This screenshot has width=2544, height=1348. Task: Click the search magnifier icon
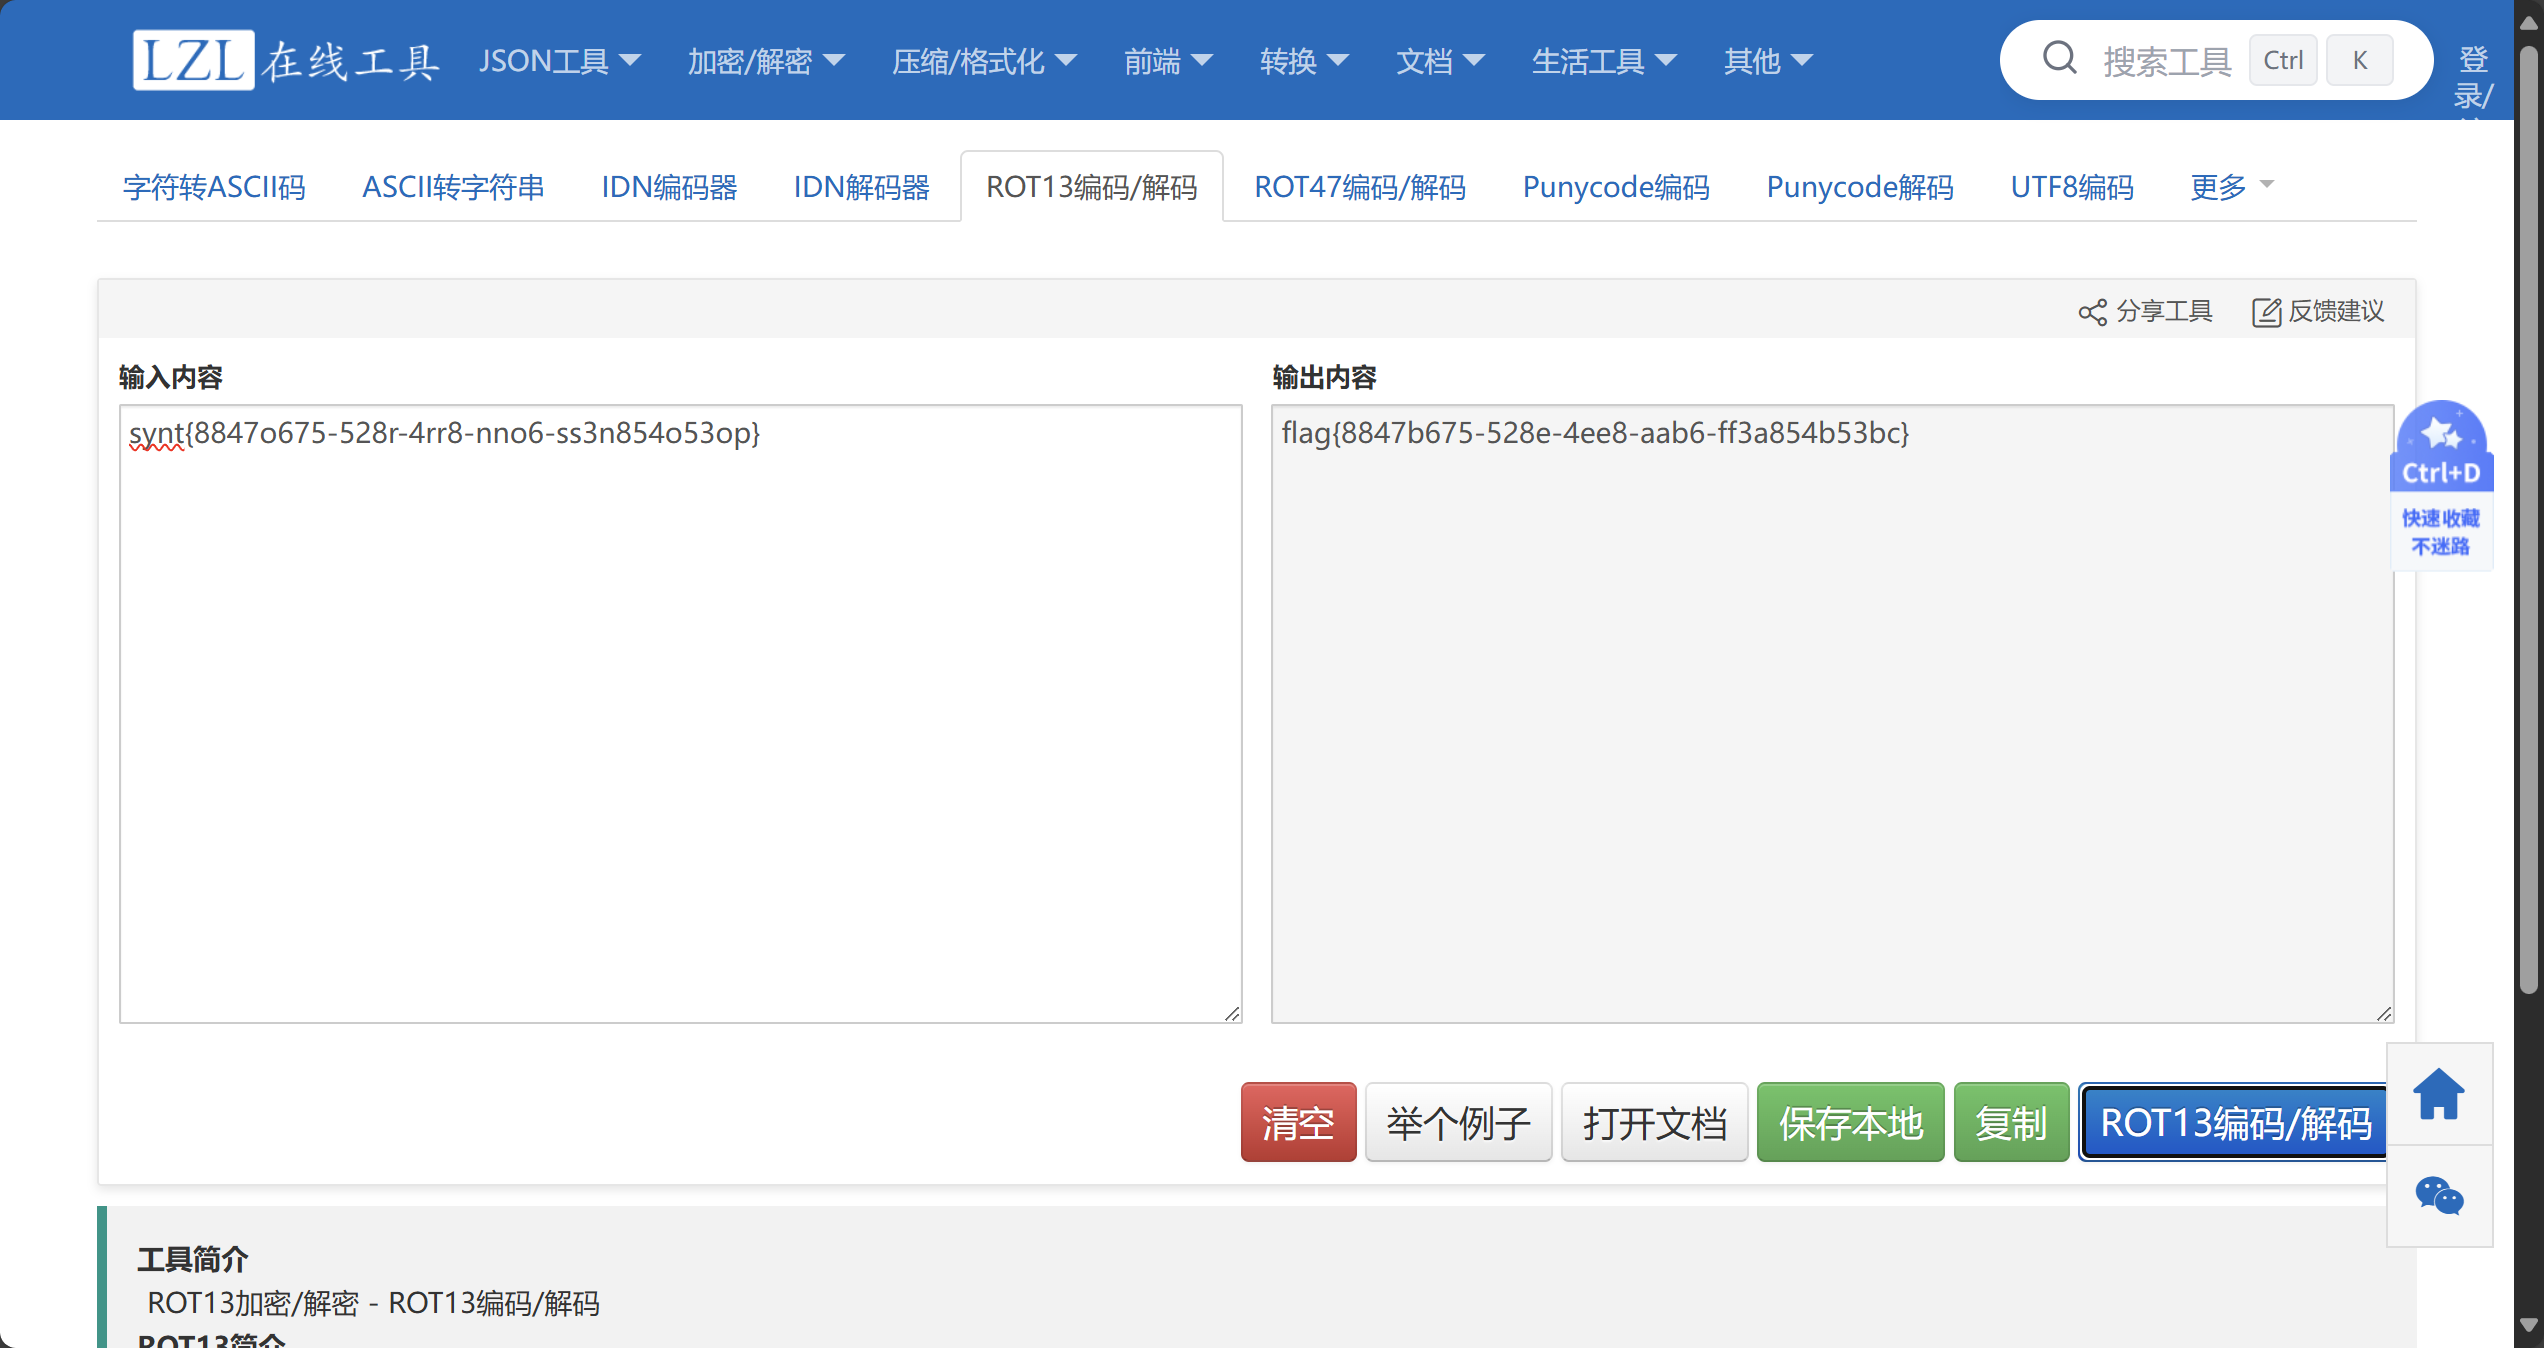tap(2058, 59)
